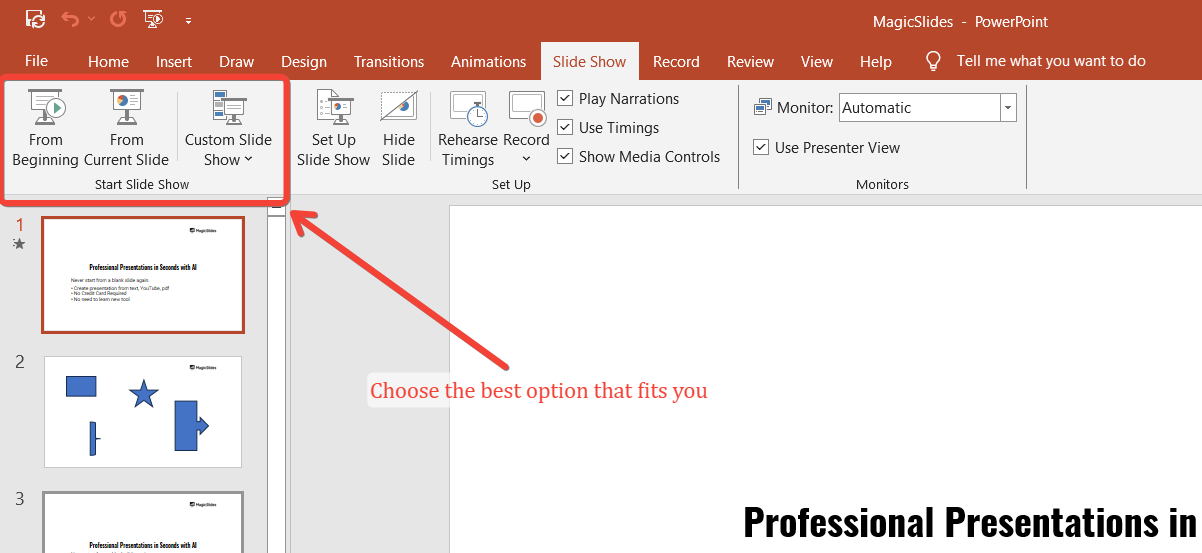Screen dimensions: 1202x553
Task: Switch to the View tab
Action: coord(817,61)
